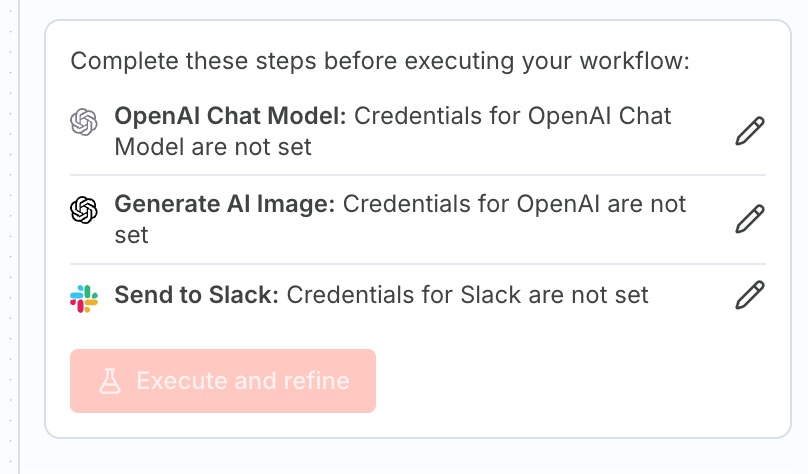The image size is (808, 474).
Task: Select the bold 'Generate AI Image:' label
Action: click(225, 204)
